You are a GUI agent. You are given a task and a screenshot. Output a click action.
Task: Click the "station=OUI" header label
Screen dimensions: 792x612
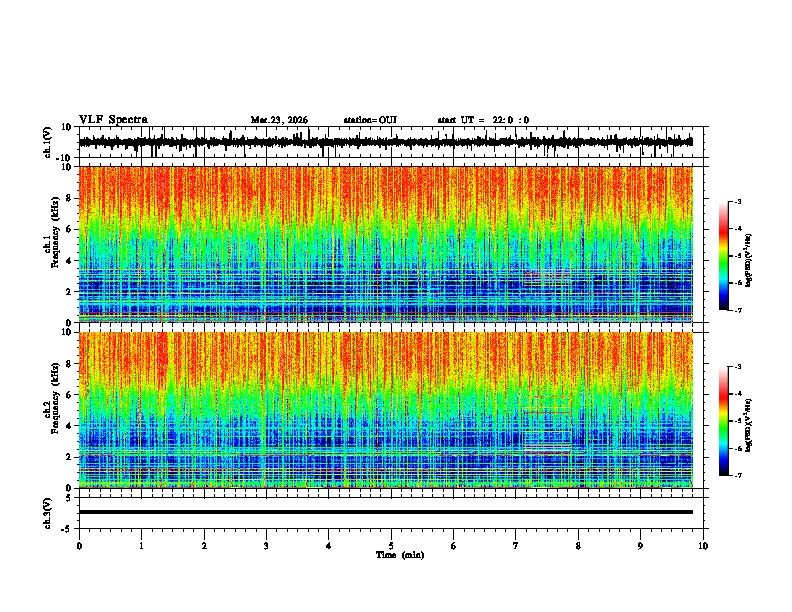(x=370, y=120)
